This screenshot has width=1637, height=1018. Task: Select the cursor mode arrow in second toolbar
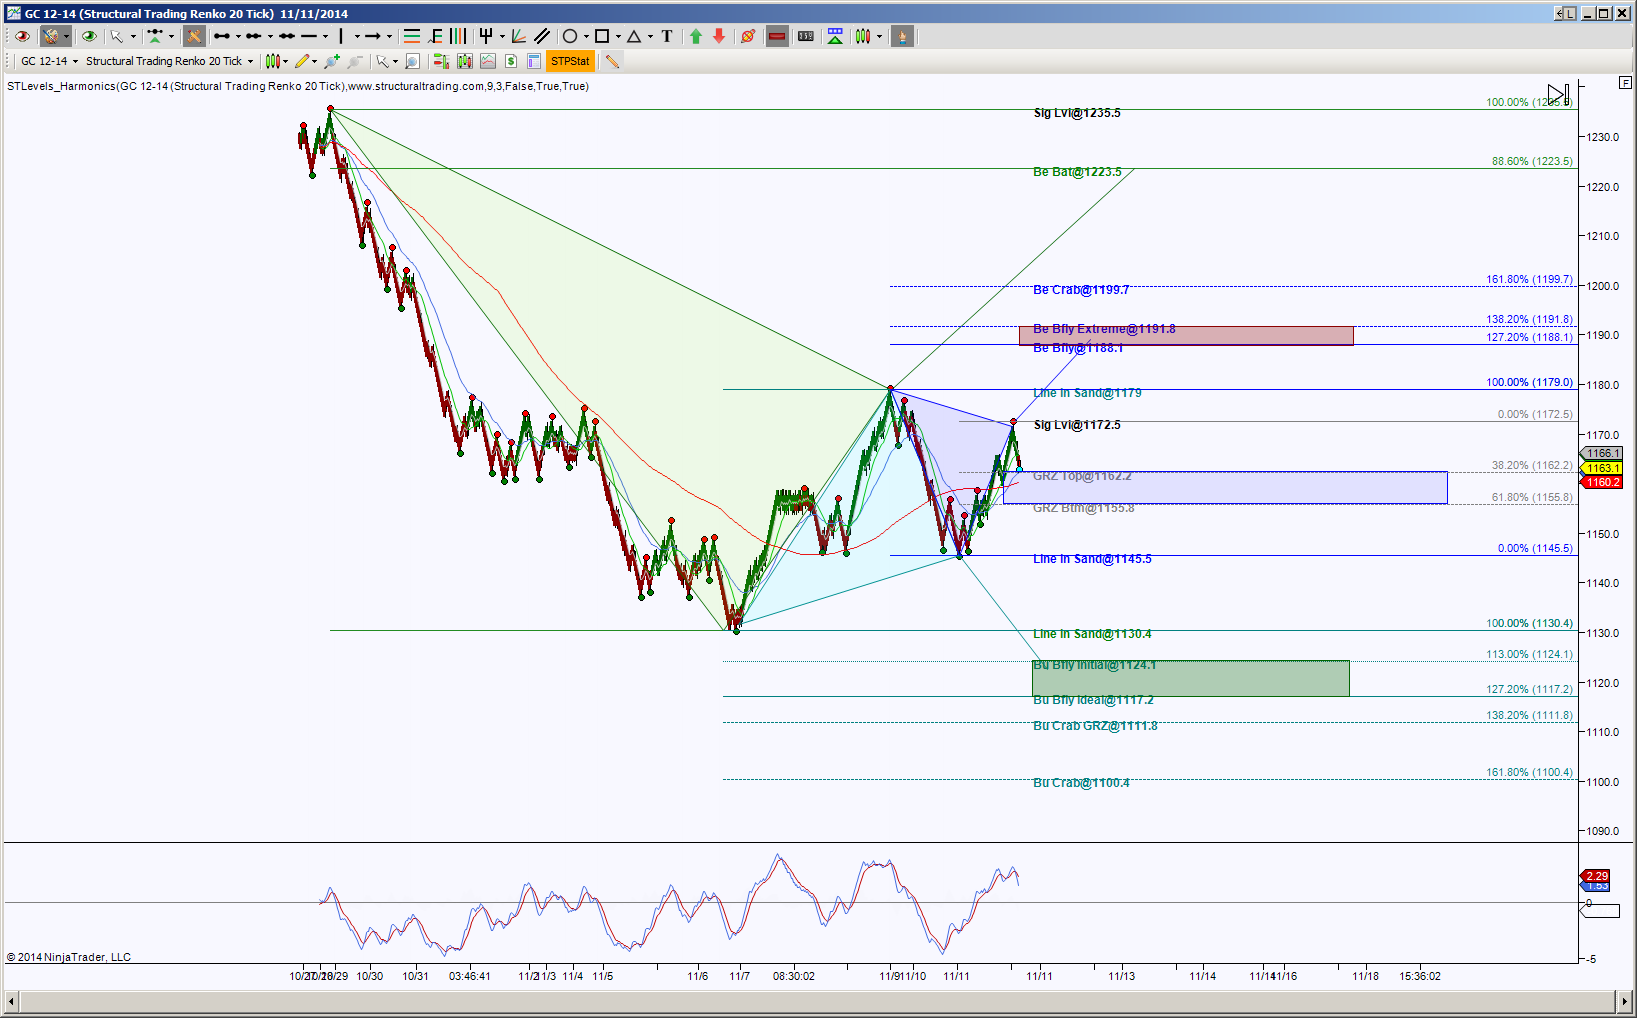point(382,61)
